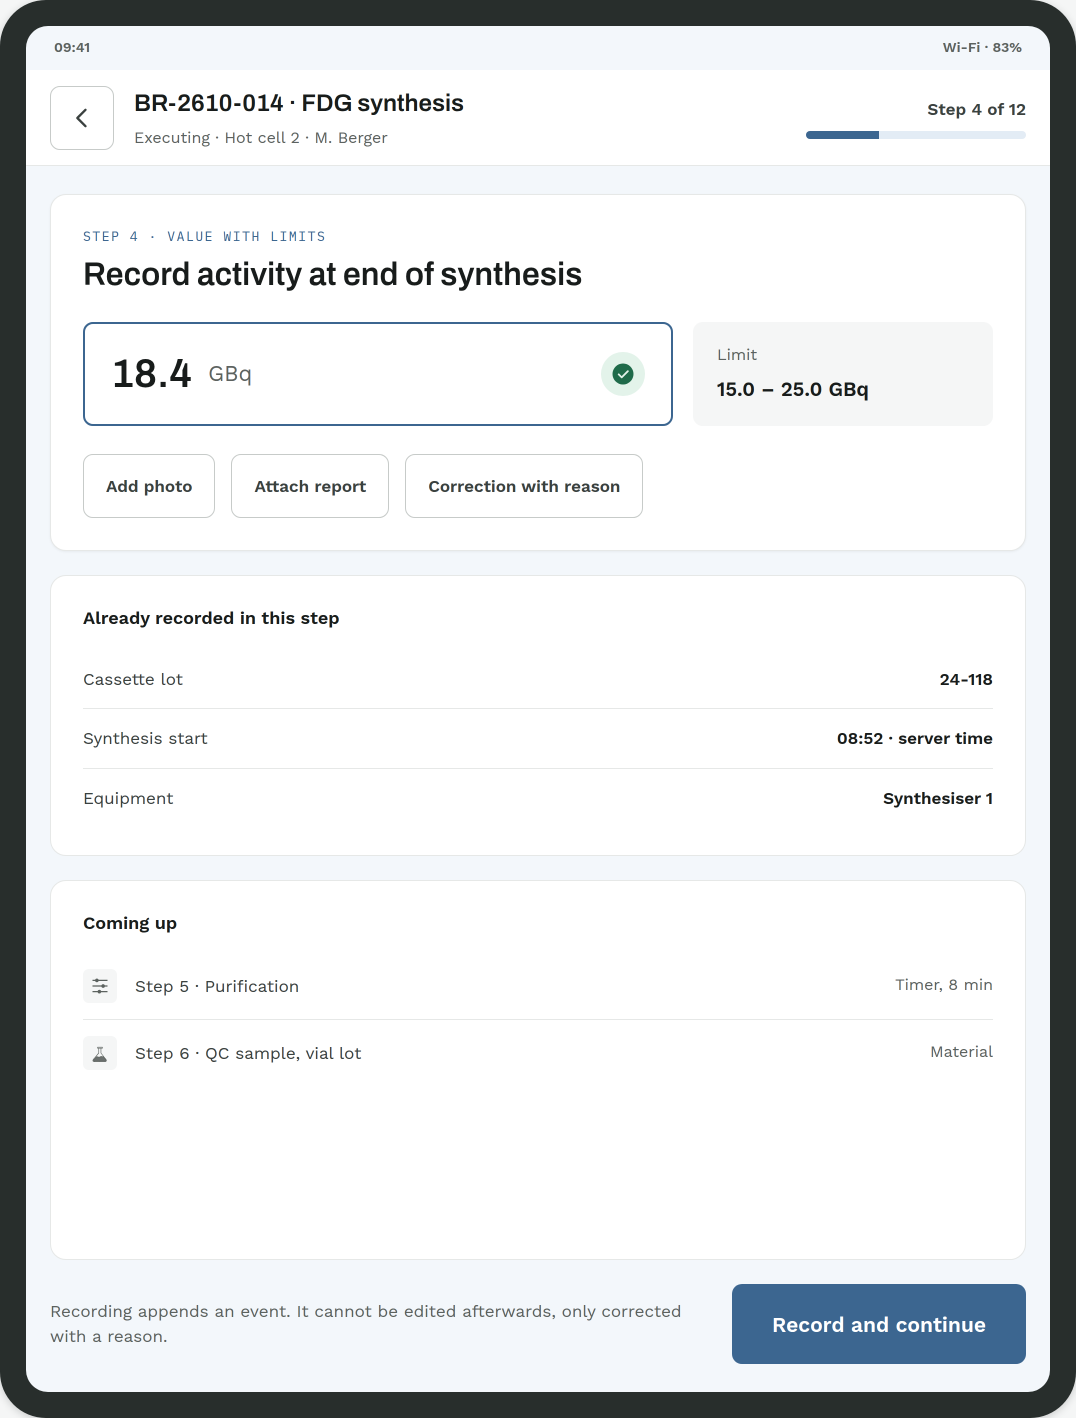Screen dimensions: 1076x1418
Task: Tap Record and continue
Action: pos(879,1324)
